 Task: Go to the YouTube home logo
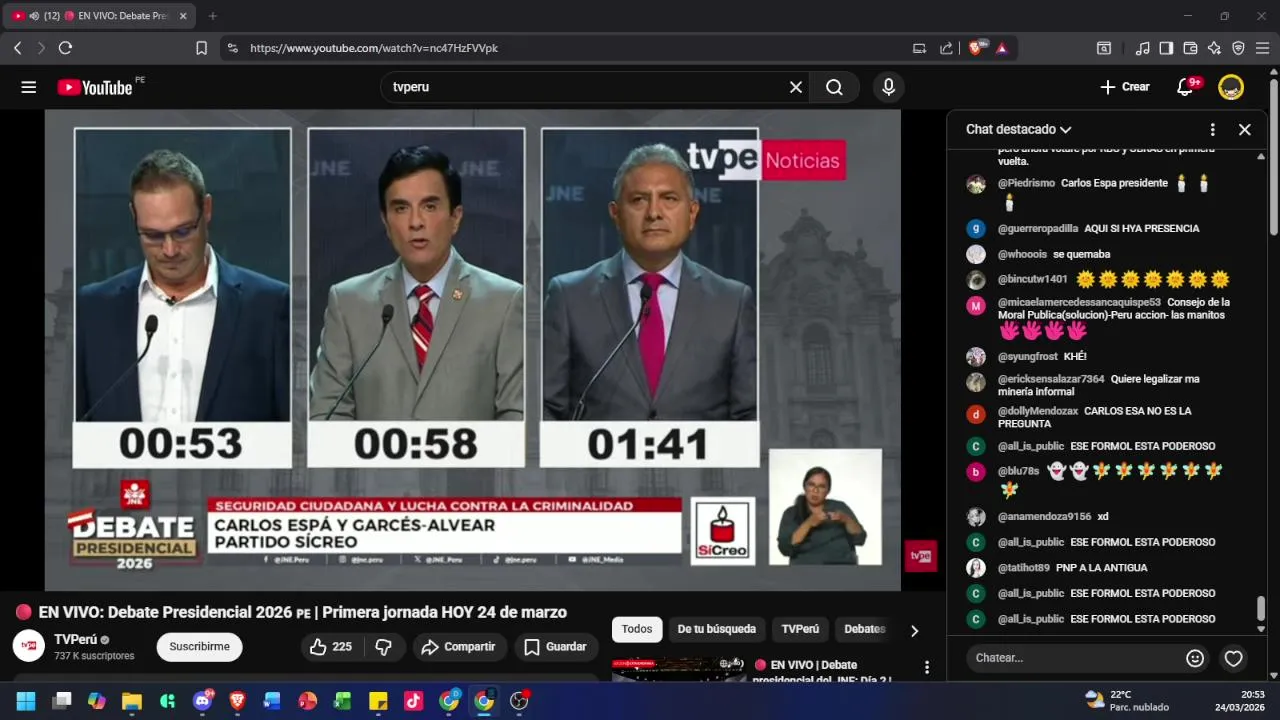(x=95, y=87)
